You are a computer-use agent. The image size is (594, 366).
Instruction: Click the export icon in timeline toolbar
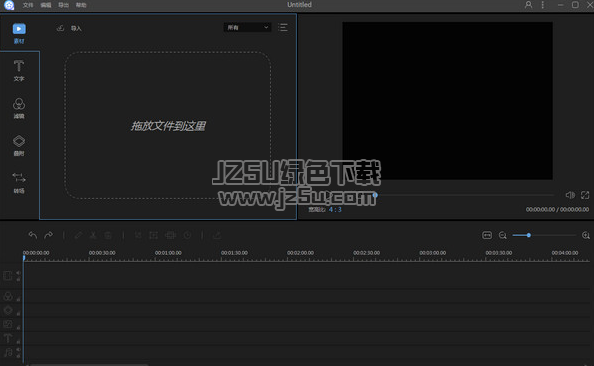217,235
